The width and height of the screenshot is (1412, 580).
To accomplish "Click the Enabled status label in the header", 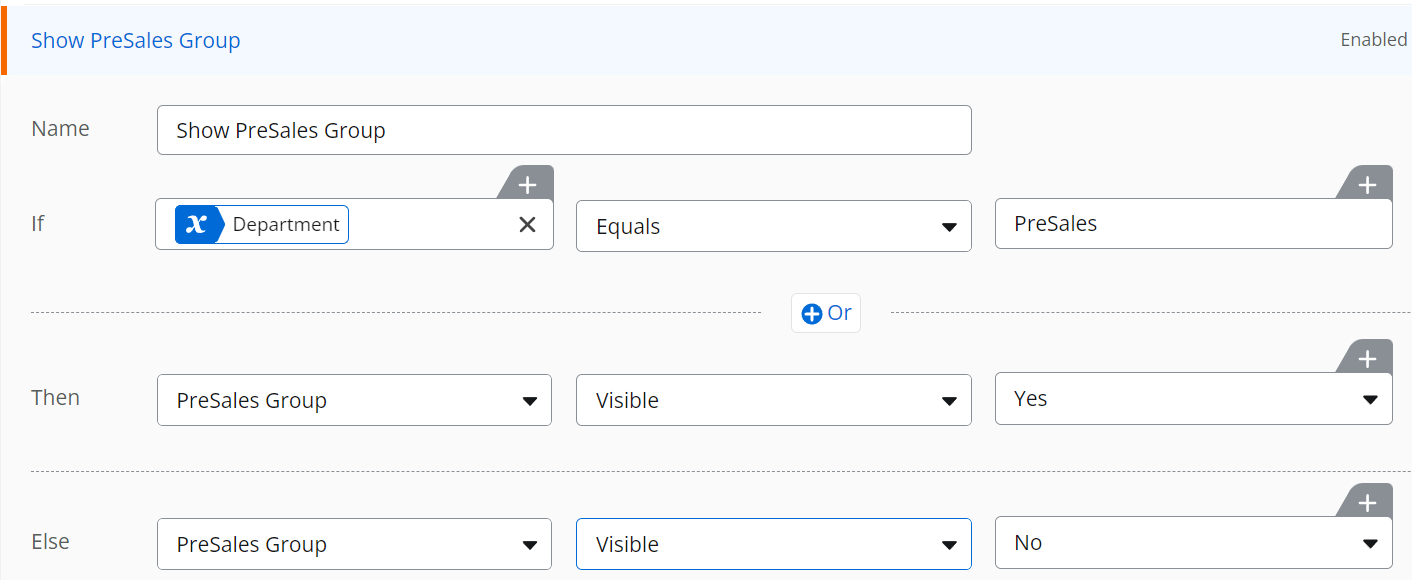I will point(1374,40).
